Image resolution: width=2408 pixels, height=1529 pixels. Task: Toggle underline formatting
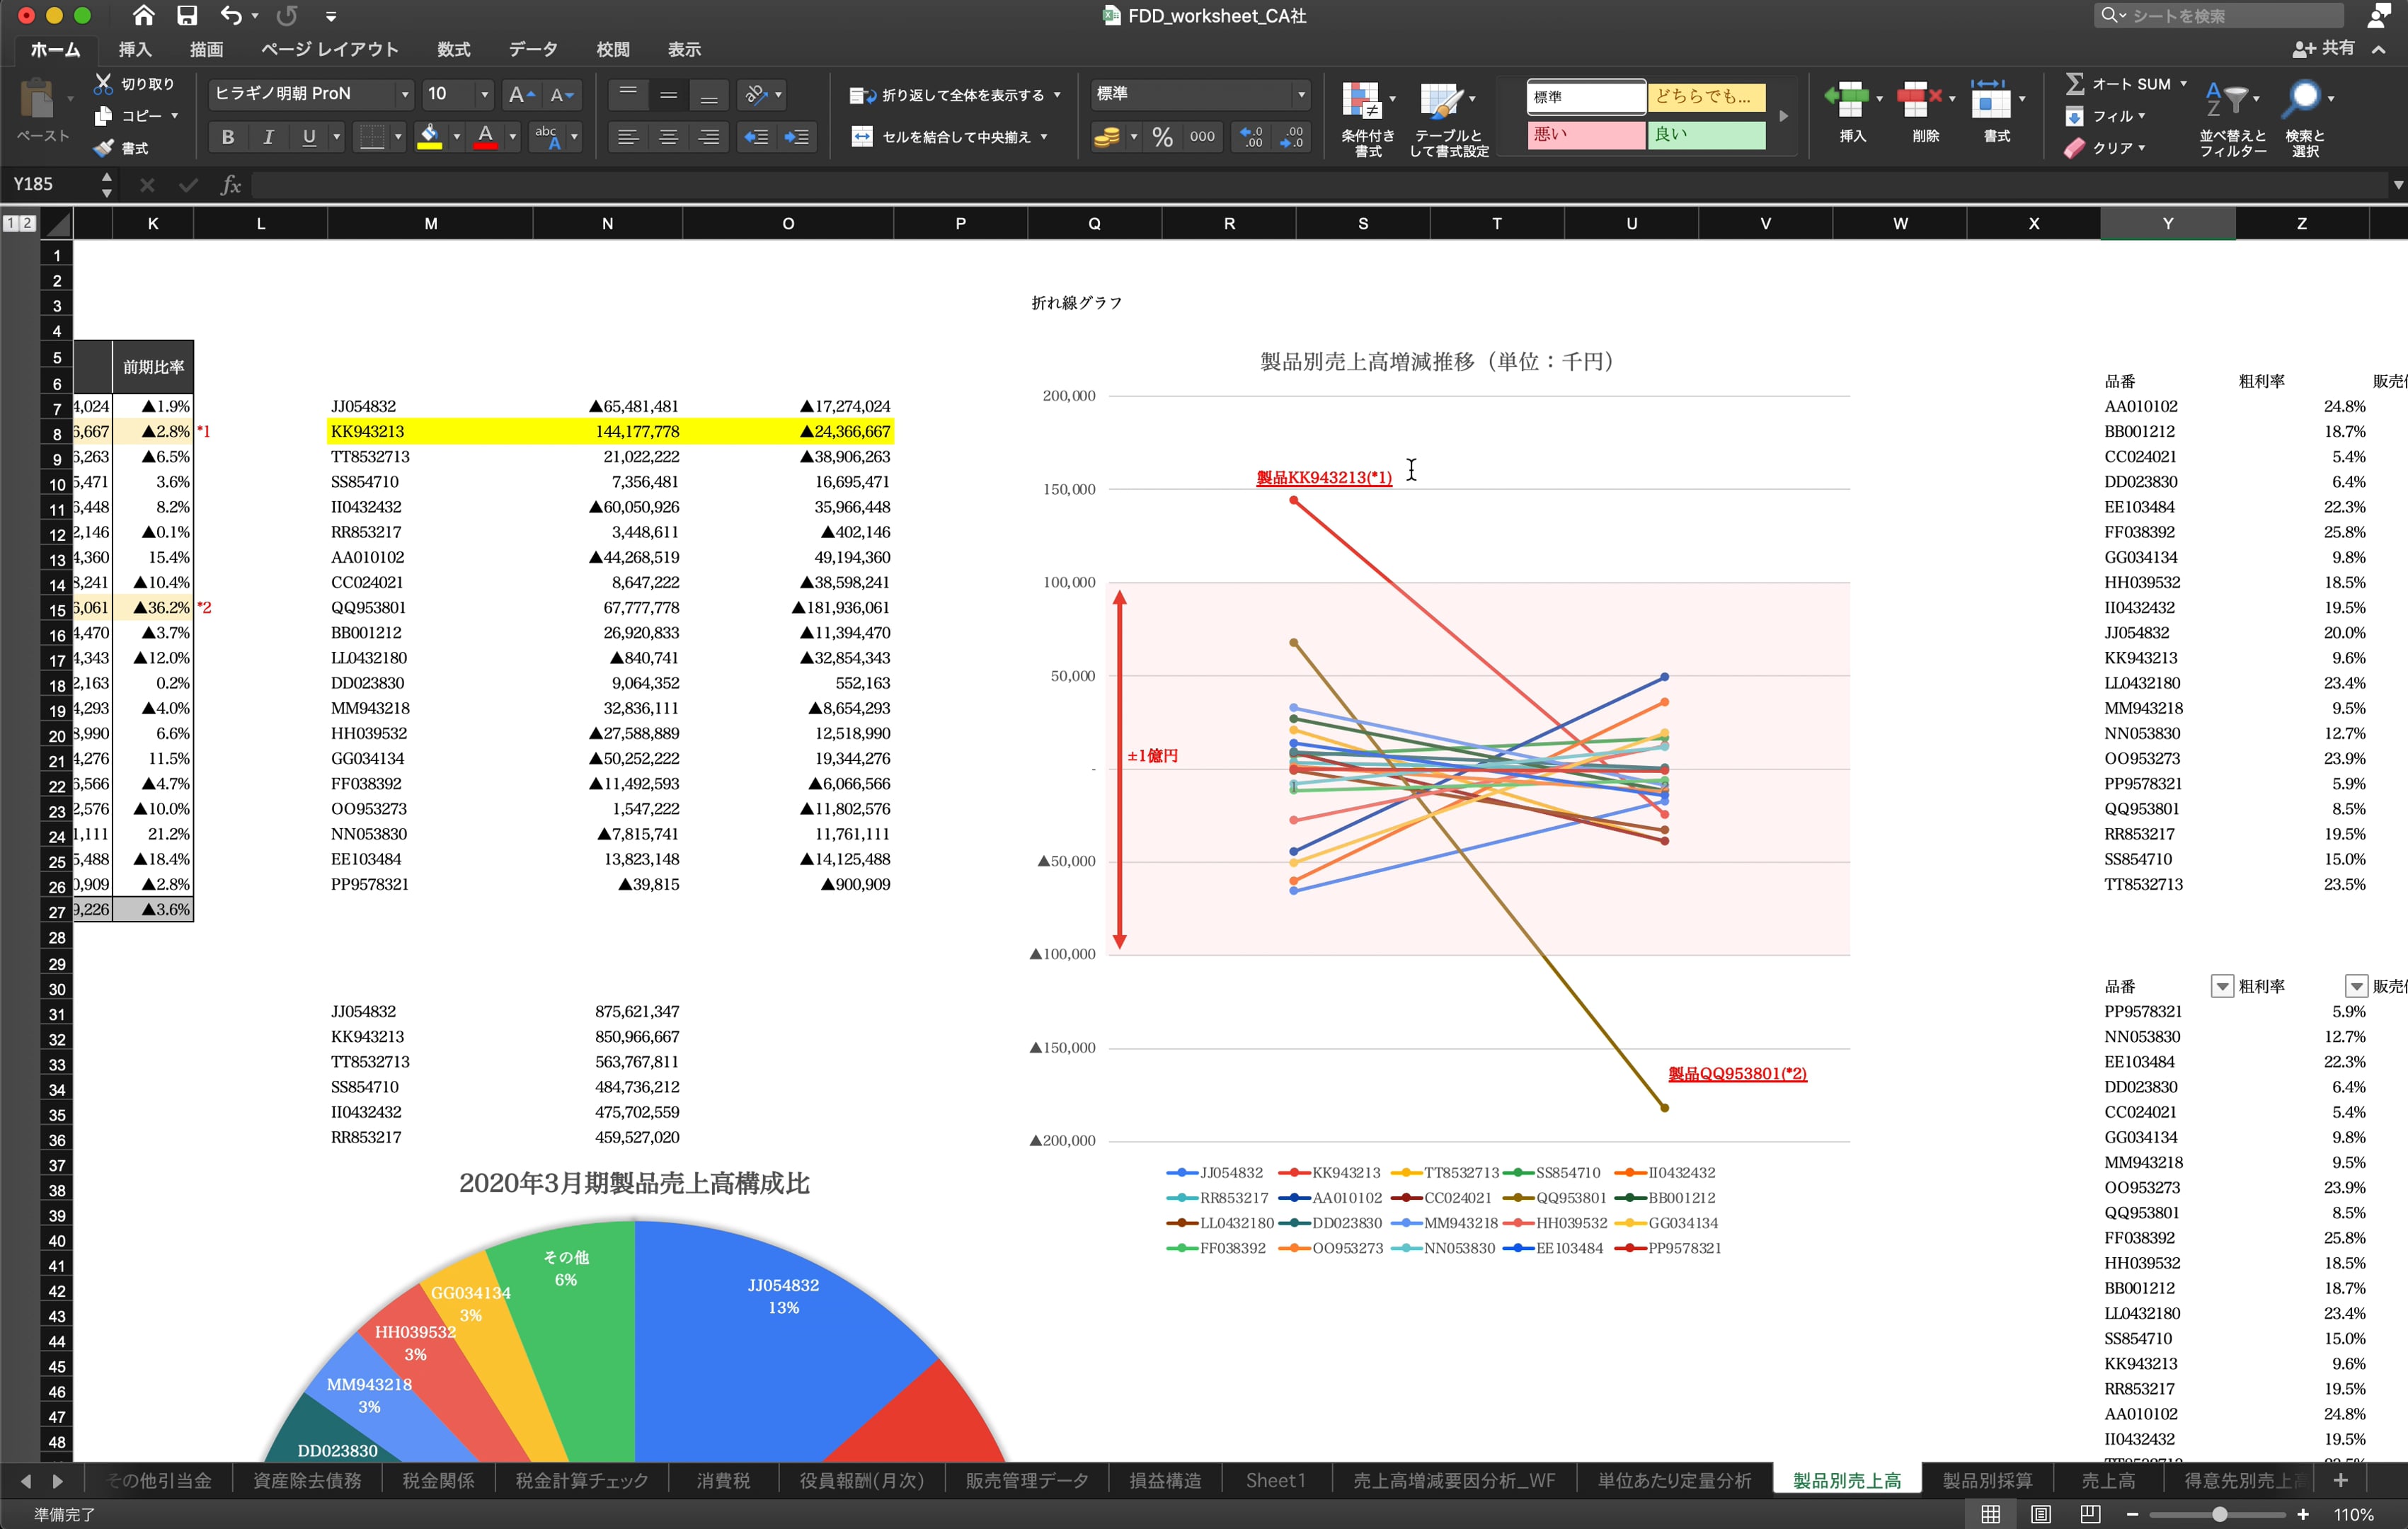[x=309, y=137]
